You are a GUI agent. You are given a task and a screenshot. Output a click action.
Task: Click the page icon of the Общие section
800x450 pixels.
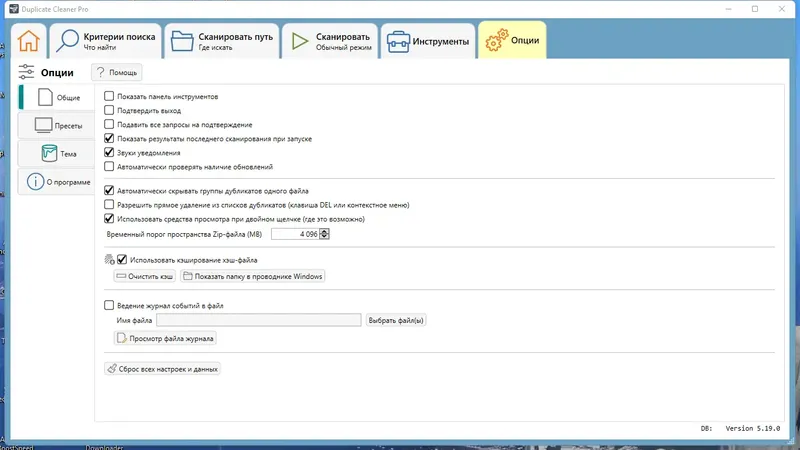[x=45, y=97]
